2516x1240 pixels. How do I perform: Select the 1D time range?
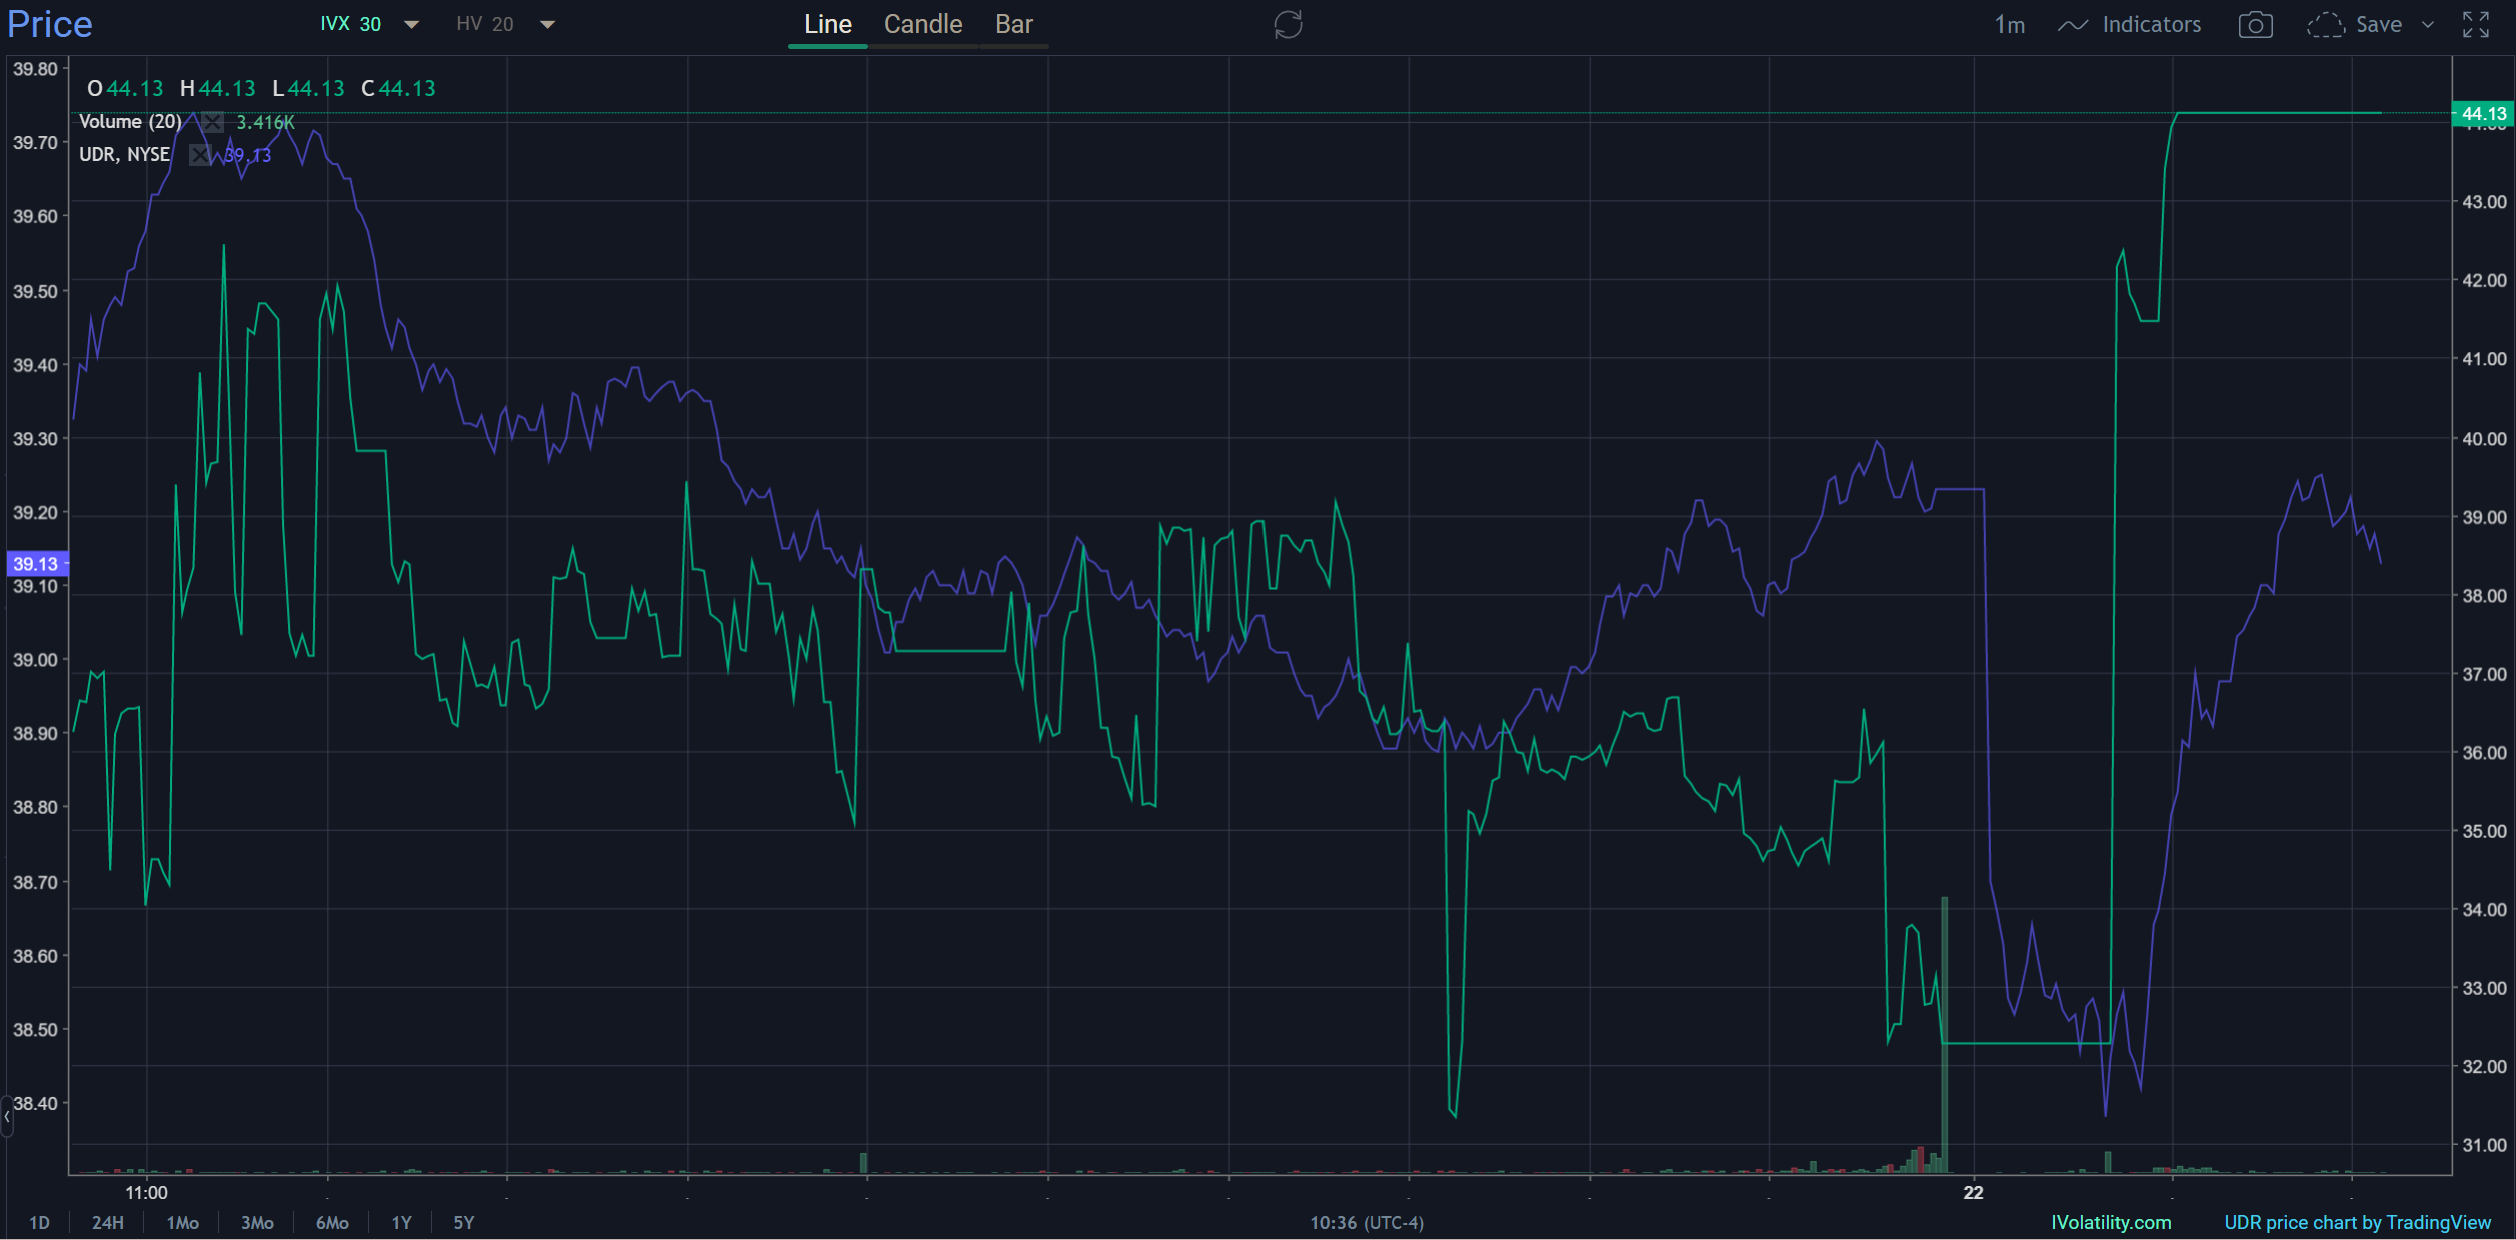[x=39, y=1222]
